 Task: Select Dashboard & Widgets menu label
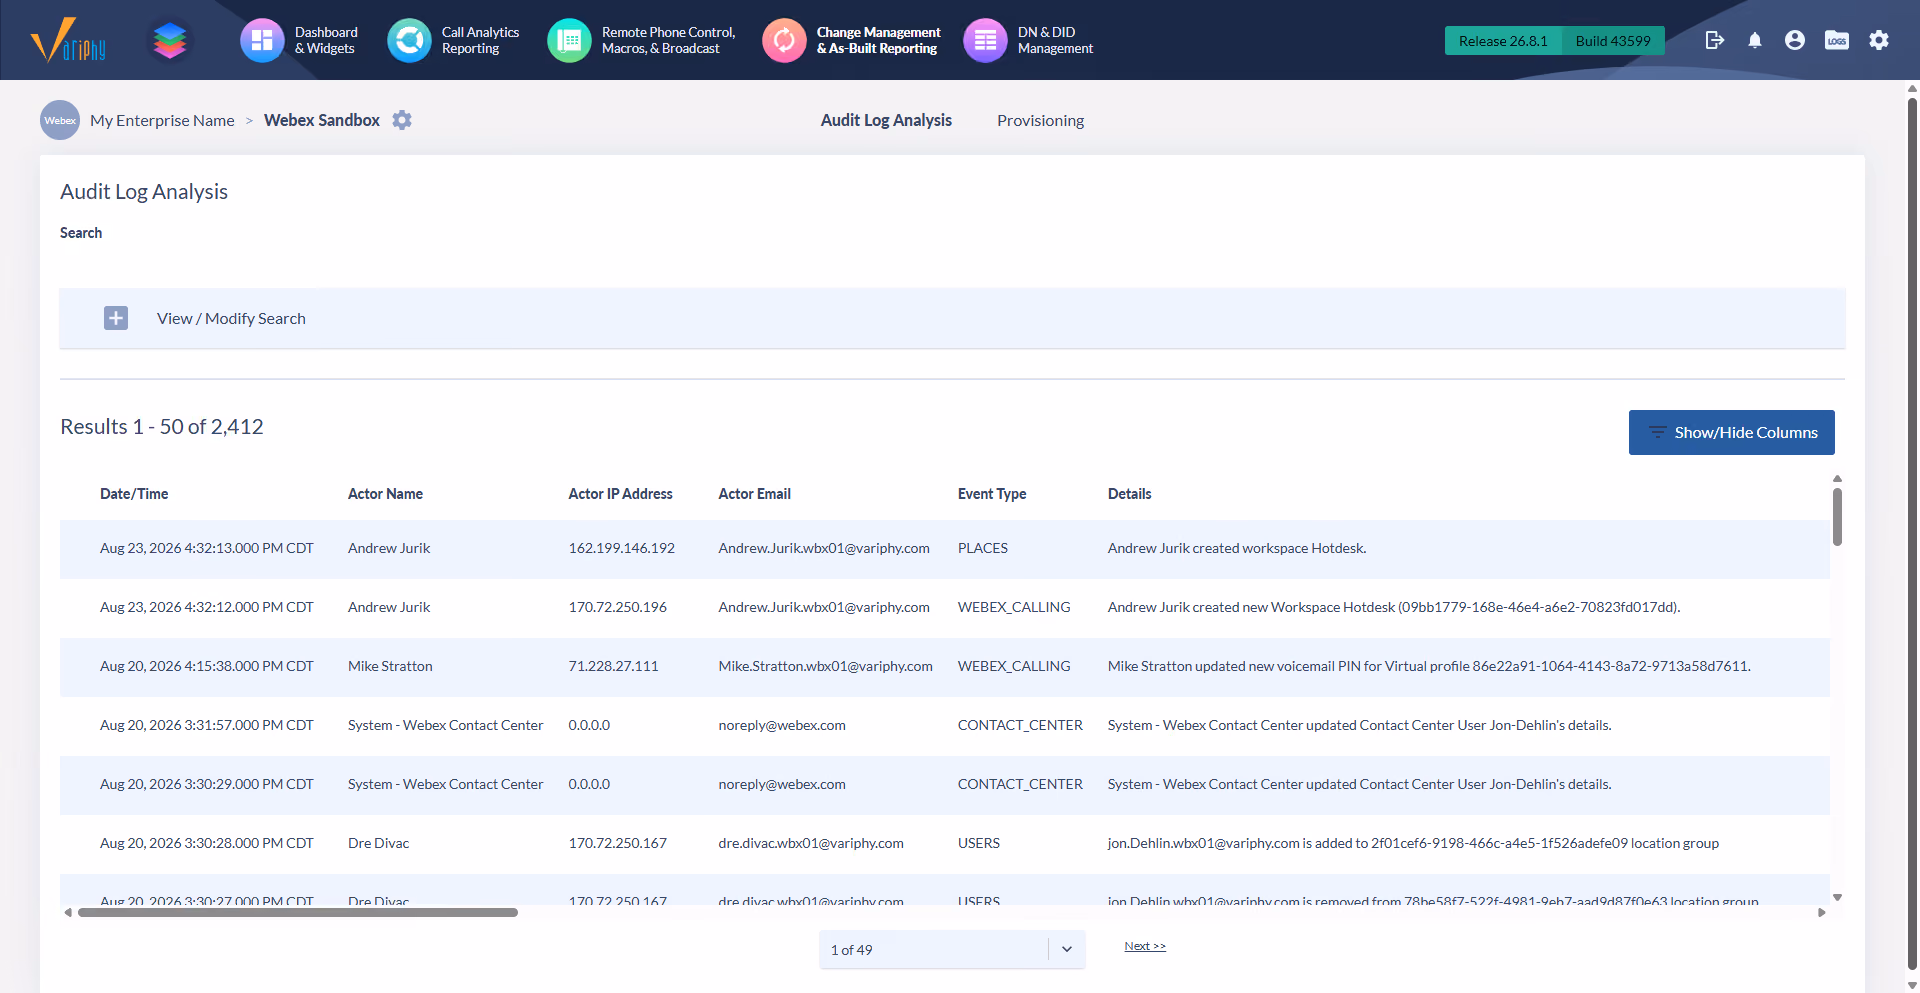tap(326, 40)
